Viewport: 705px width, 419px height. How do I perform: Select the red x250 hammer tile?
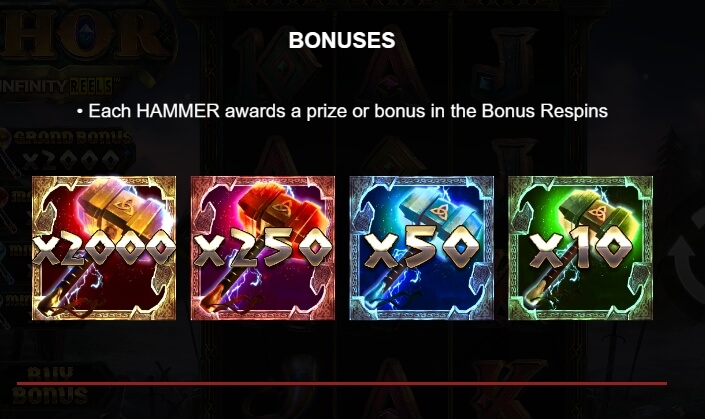[x=263, y=248]
